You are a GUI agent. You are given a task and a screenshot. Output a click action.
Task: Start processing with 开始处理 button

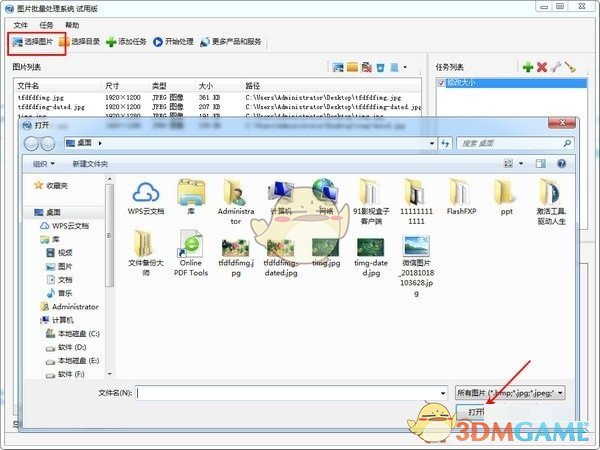click(173, 42)
